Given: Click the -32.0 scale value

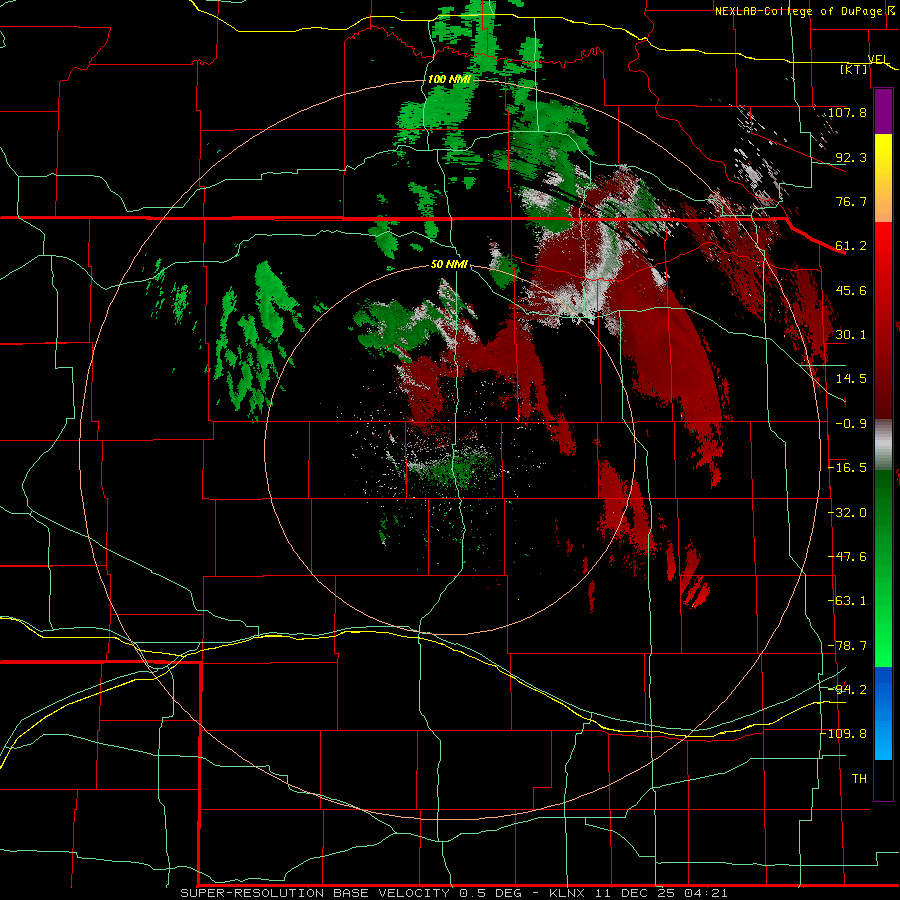Looking at the screenshot, I should pyautogui.click(x=848, y=513).
